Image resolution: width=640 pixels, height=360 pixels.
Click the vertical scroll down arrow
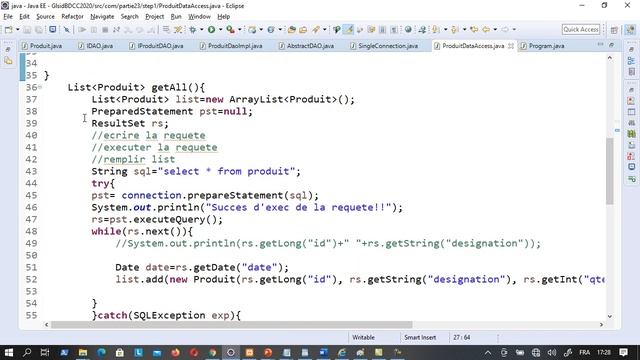tap(610, 316)
